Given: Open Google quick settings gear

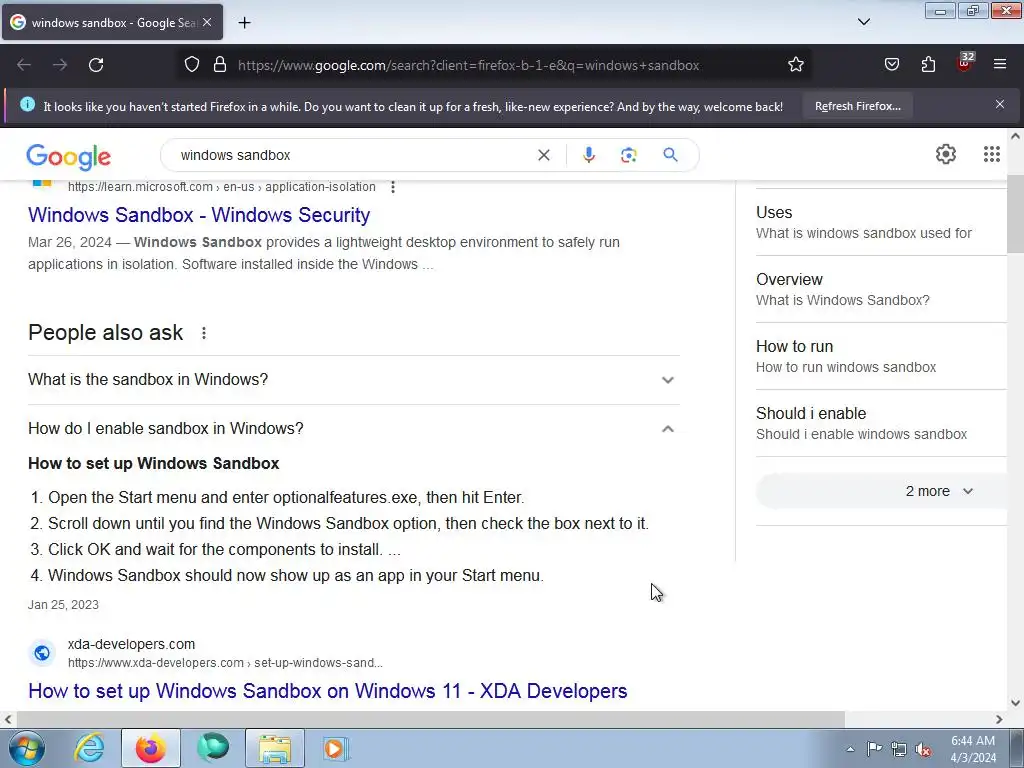Looking at the screenshot, I should point(946,154).
